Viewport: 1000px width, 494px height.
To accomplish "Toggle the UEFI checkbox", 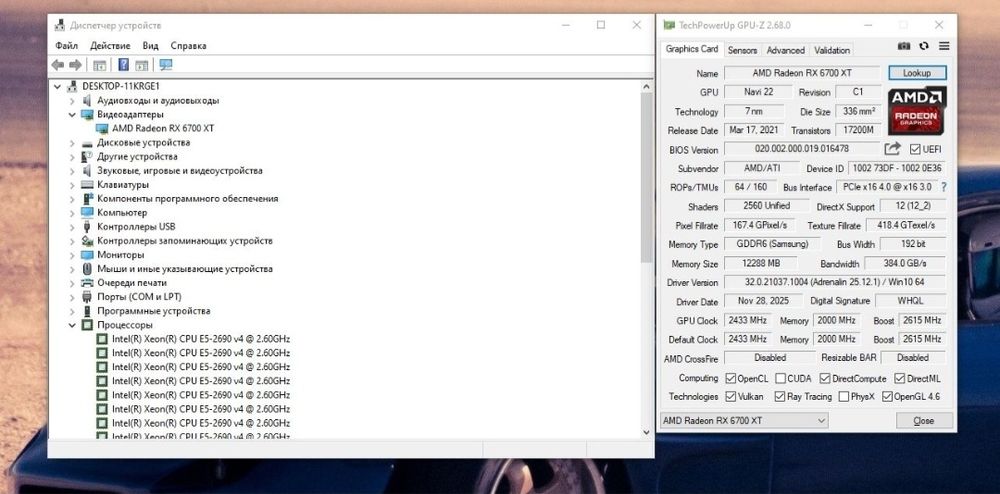I will coord(915,149).
